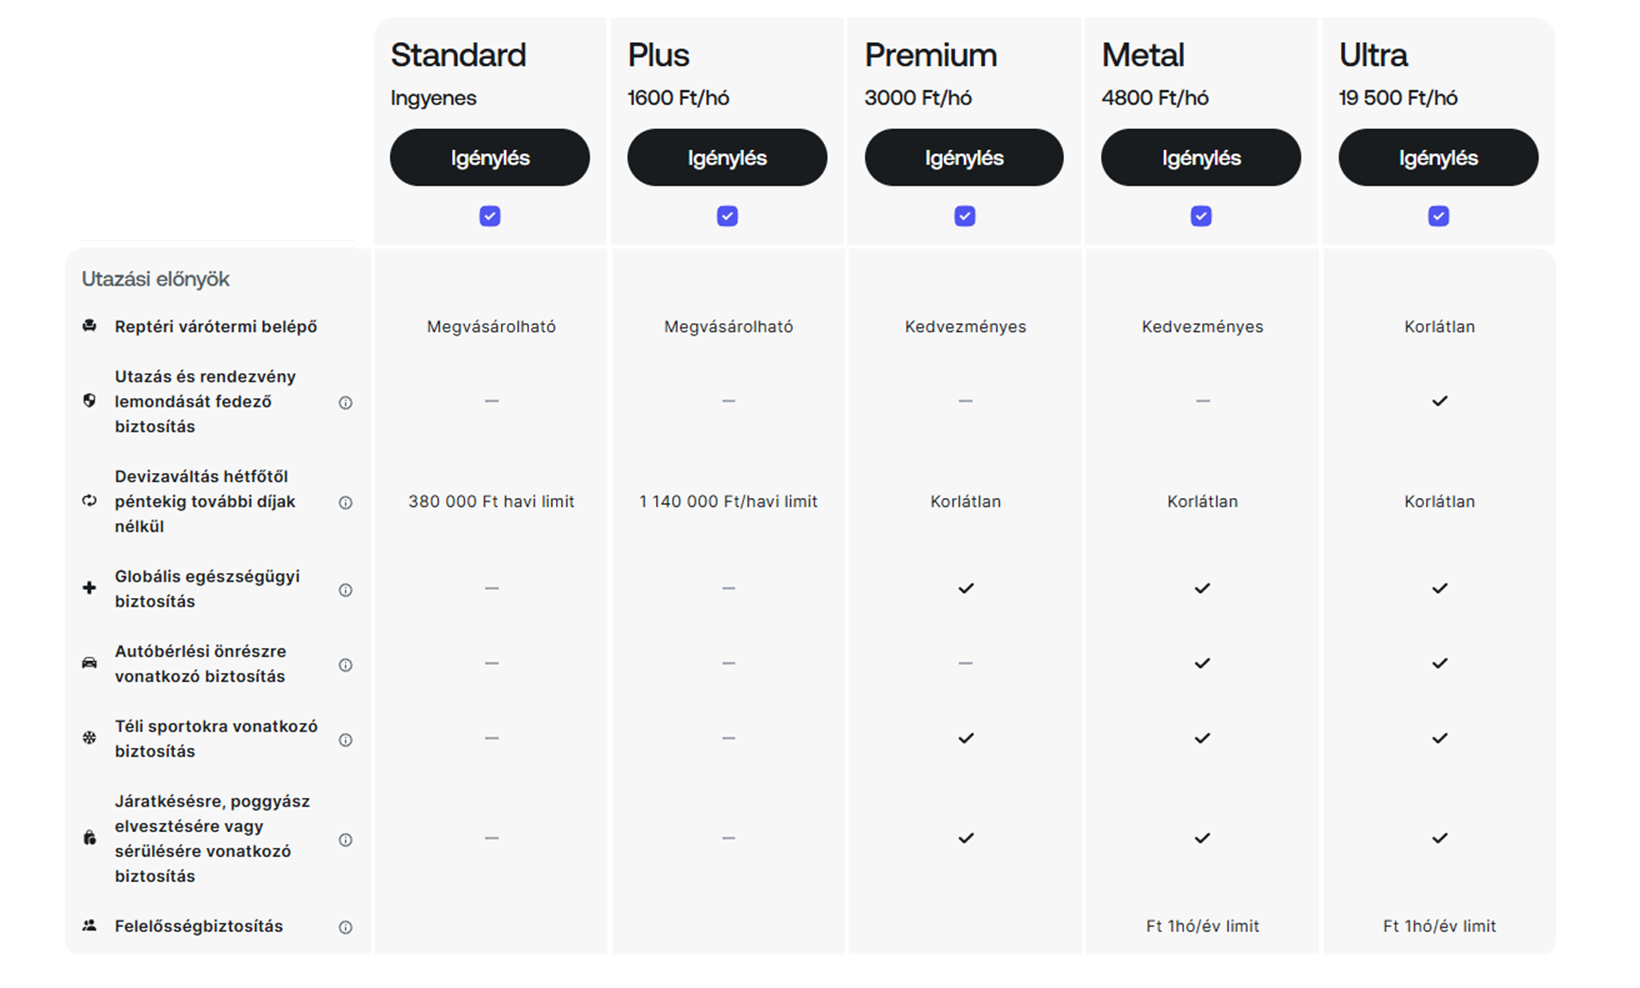Image resolution: width=1640 pixels, height=988 pixels.
Task: Apply for the free Standard plan
Action: [x=490, y=158]
